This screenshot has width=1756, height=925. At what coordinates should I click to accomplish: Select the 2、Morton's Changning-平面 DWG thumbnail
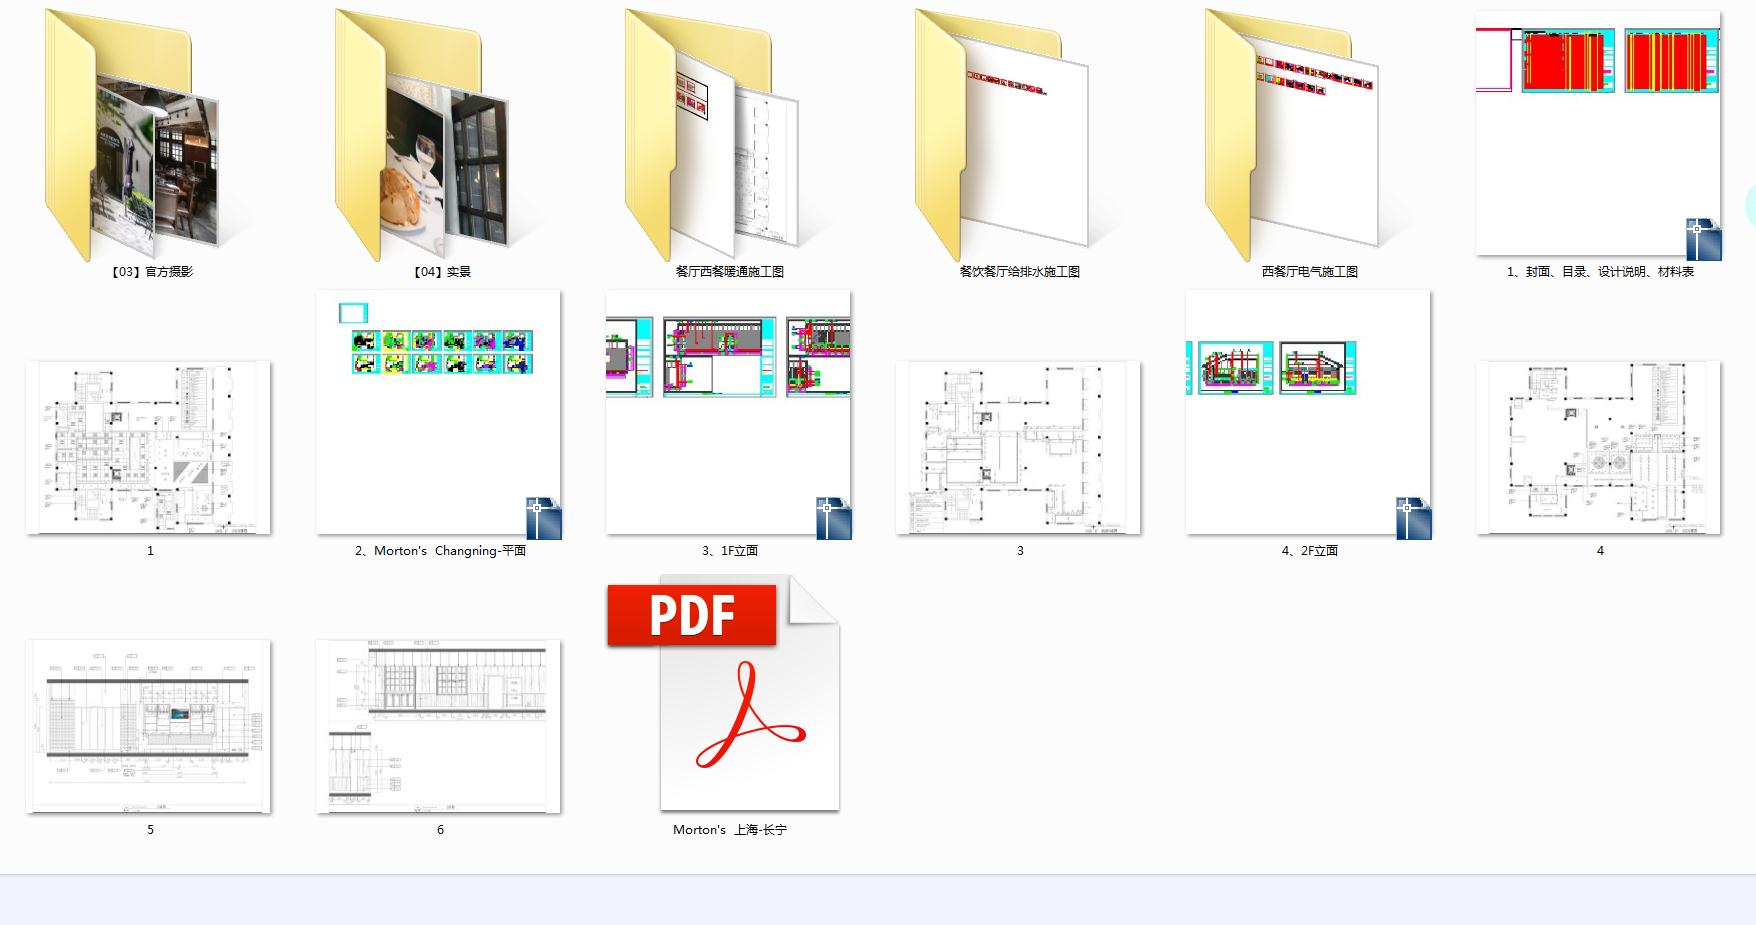point(439,413)
